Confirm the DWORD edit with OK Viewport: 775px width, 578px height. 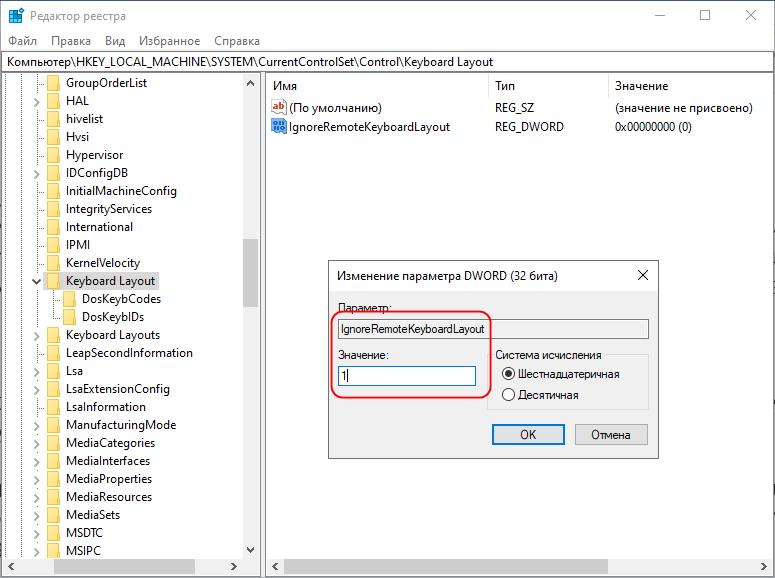(528, 435)
